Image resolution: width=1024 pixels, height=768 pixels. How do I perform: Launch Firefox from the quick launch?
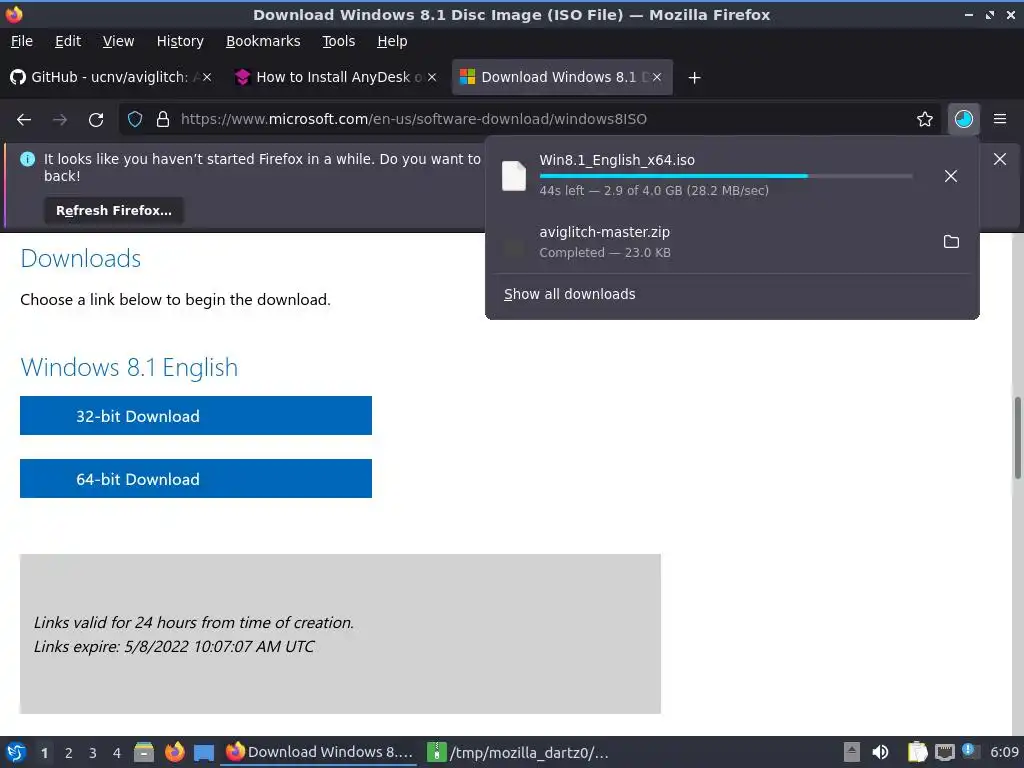174,752
